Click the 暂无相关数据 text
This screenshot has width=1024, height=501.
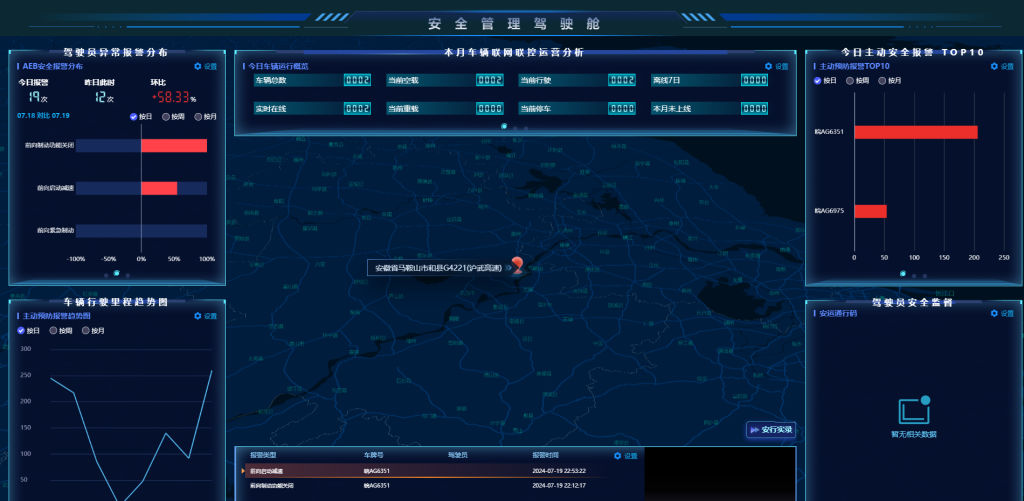tap(914, 434)
